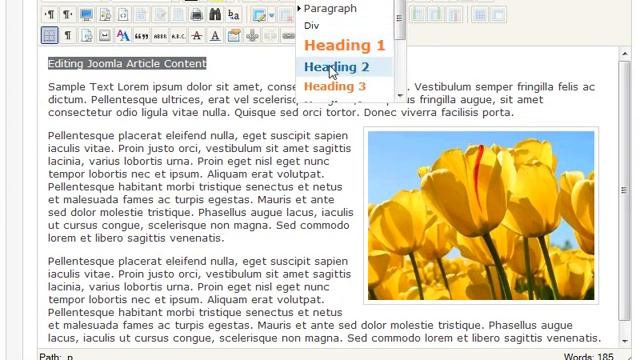Click the editor scrollbar up arrow

pyautogui.click(x=624, y=54)
